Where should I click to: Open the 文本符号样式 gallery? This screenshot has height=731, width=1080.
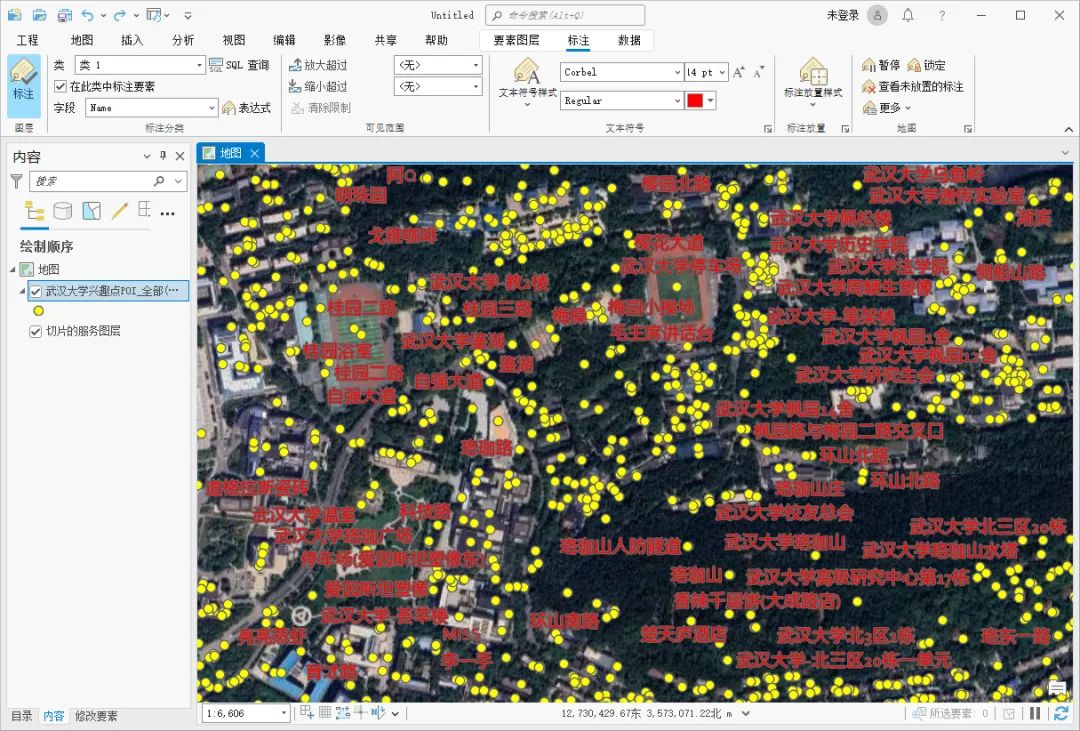tap(528, 85)
